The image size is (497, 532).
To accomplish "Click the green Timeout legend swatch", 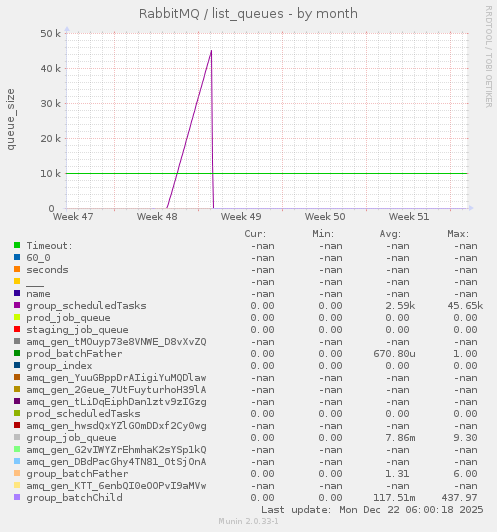I will pos(17,245).
